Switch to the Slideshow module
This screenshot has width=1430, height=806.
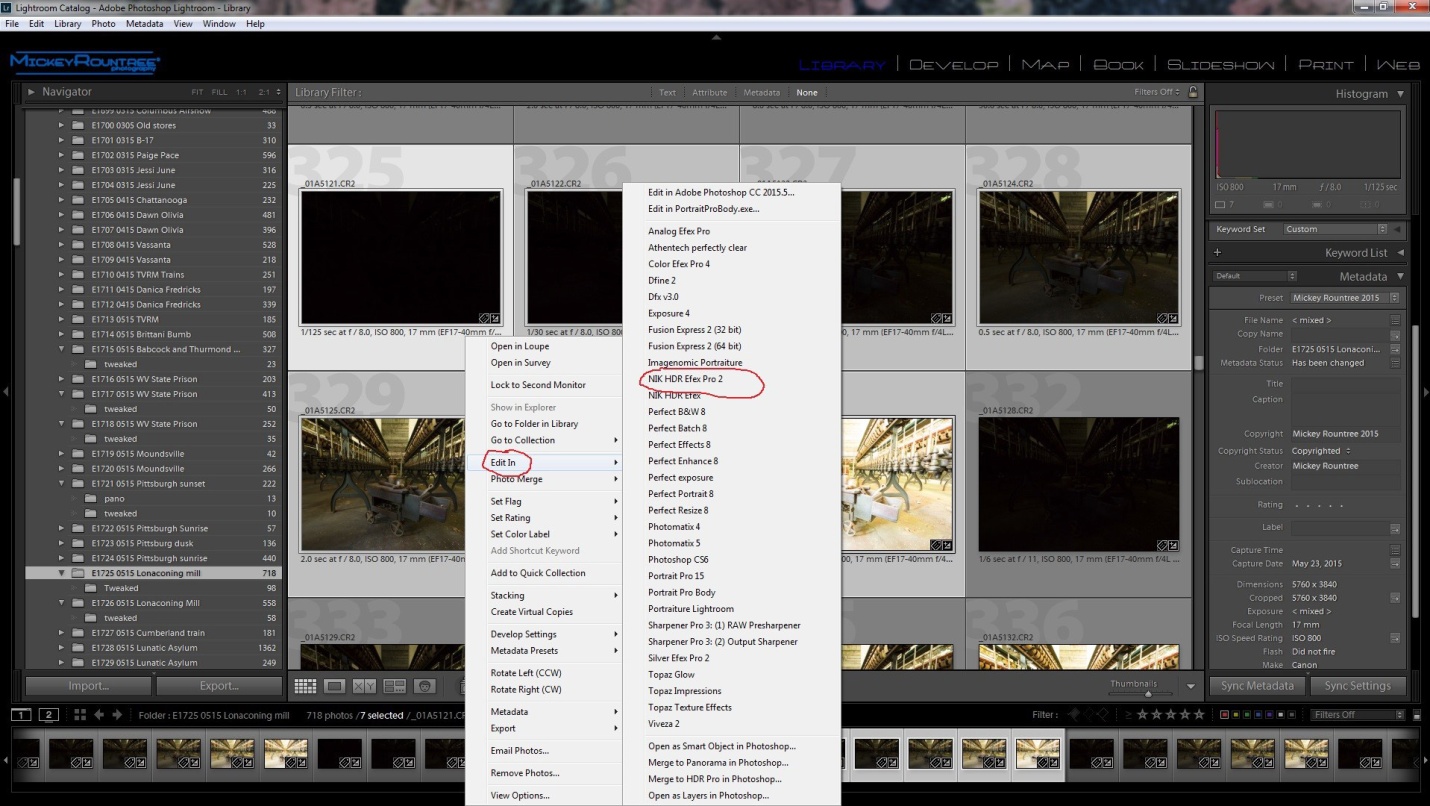1221,65
